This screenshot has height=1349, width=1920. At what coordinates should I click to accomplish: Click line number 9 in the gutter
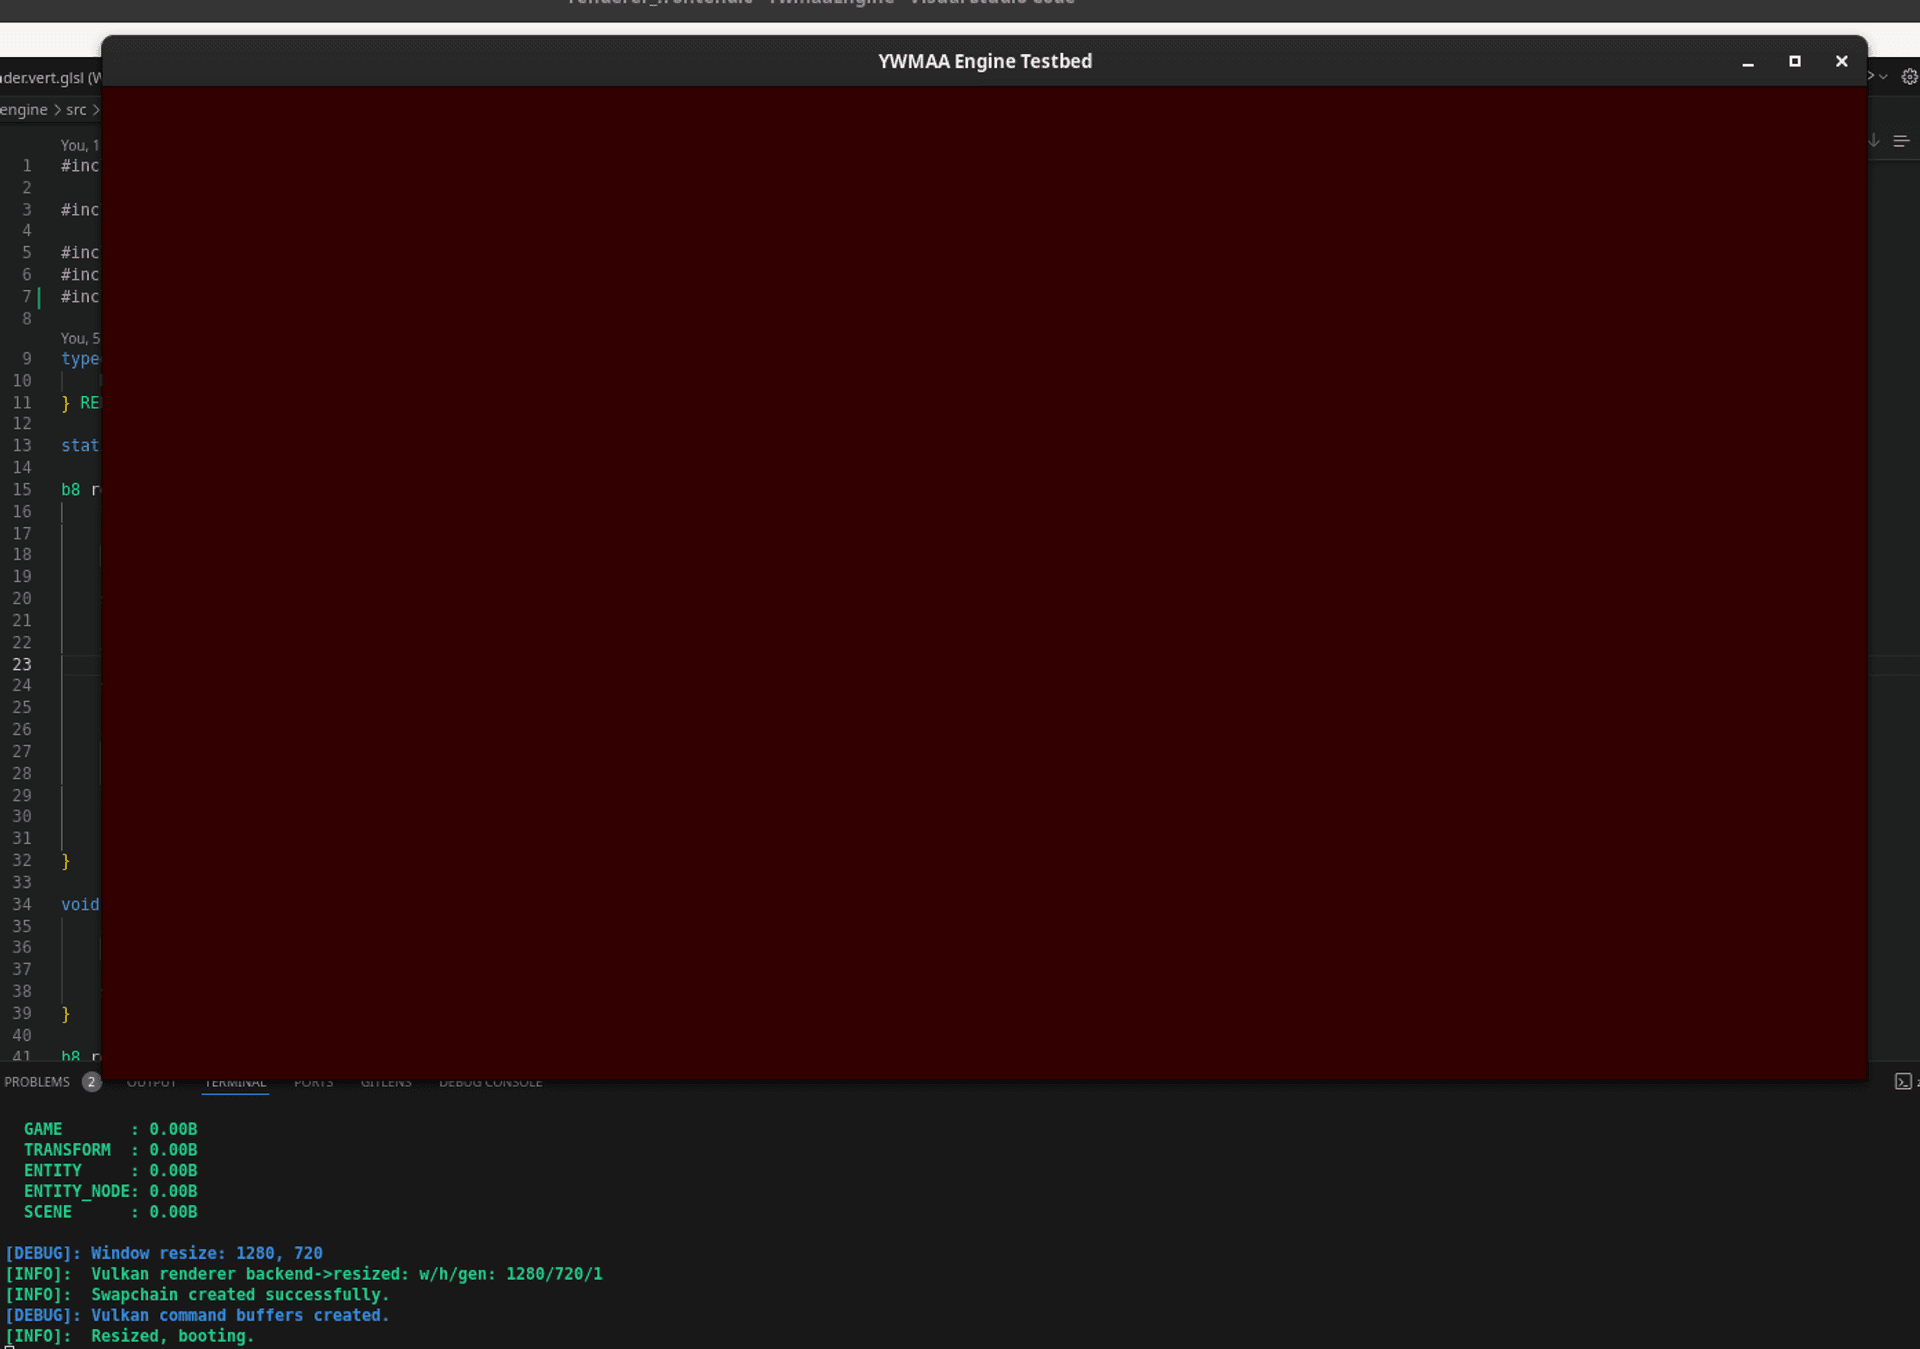(x=27, y=359)
